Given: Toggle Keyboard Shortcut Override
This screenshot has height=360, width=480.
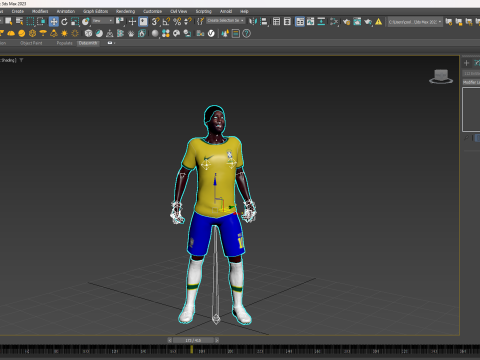Looking at the screenshot, I should point(143,22).
